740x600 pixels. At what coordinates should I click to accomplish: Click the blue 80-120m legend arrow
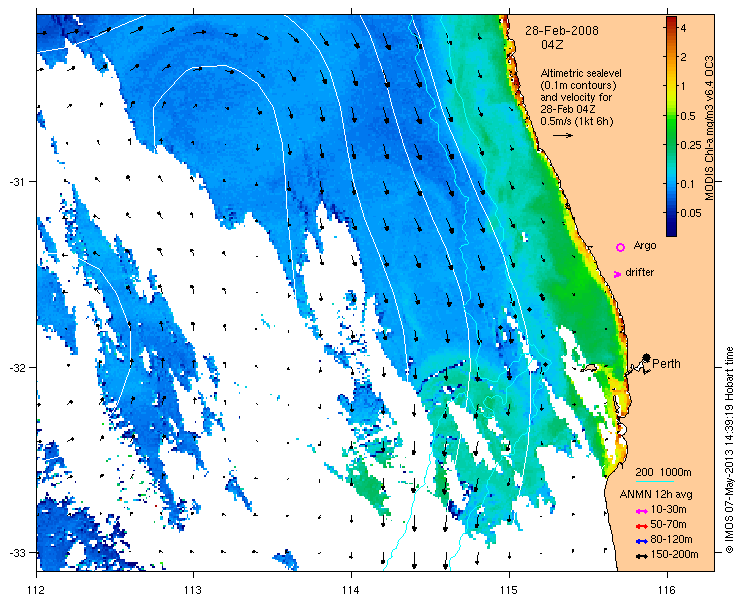[x=641, y=541]
